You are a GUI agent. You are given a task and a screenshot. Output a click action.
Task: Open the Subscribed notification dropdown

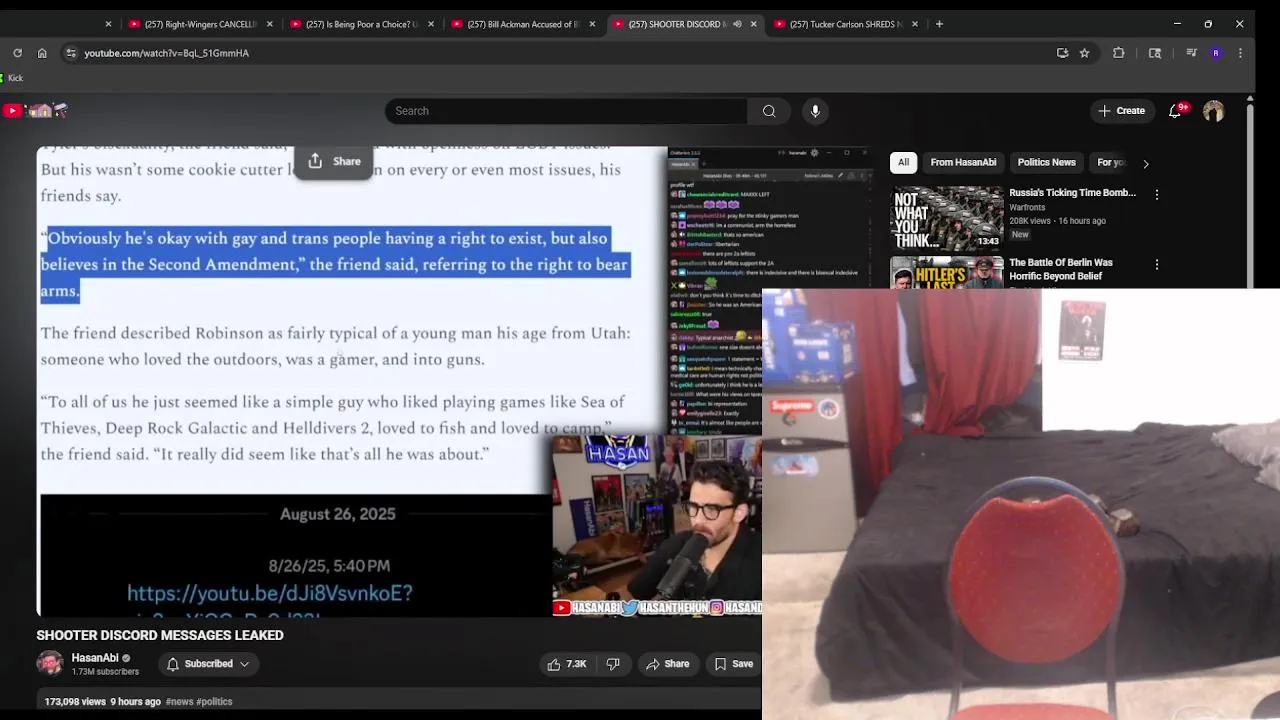coord(208,664)
